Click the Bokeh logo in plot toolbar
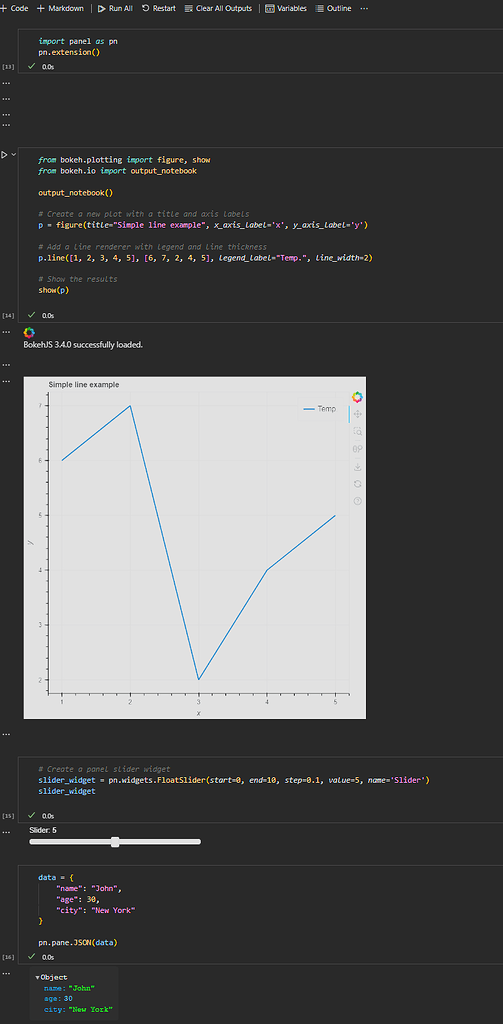 pos(357,396)
